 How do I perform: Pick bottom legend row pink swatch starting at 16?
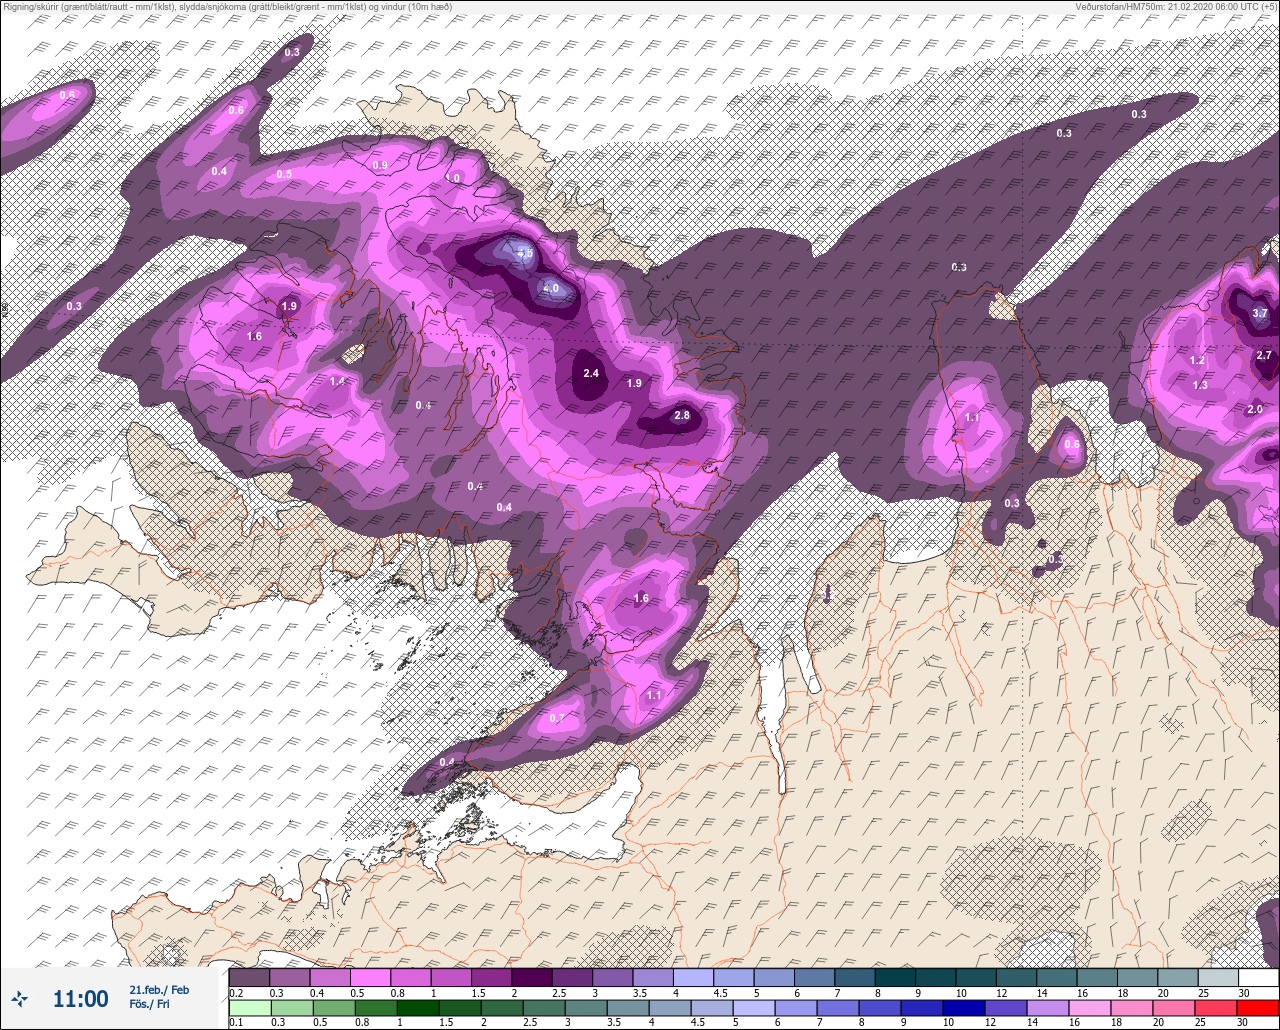click(x=1089, y=1007)
